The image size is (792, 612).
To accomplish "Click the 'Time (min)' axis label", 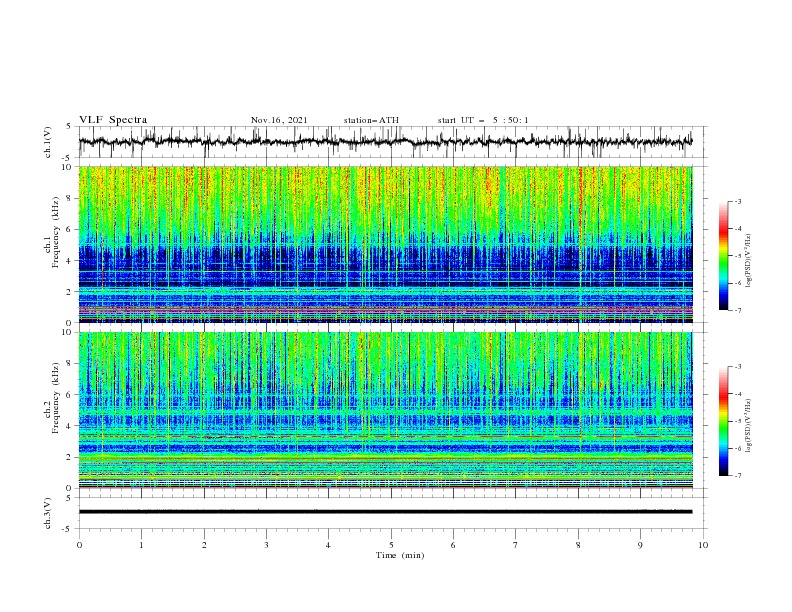I will [x=400, y=555].
